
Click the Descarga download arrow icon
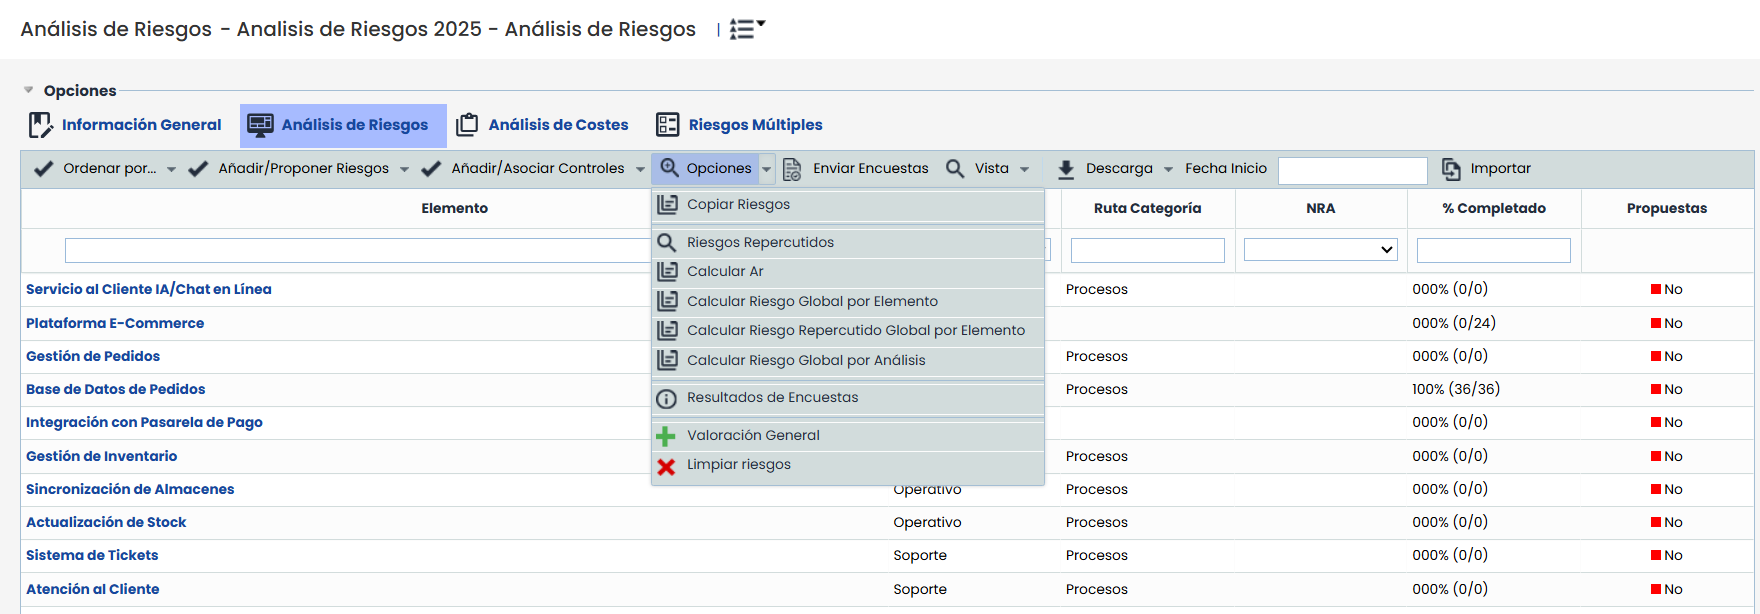pos(1066,169)
